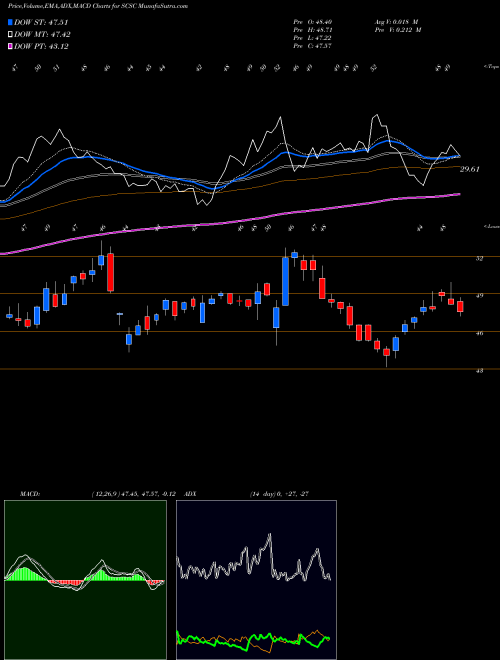Click the 'Pre L: 47.22' low value
Image resolution: width=500 pixels, height=660 pixels.
pos(313,38)
